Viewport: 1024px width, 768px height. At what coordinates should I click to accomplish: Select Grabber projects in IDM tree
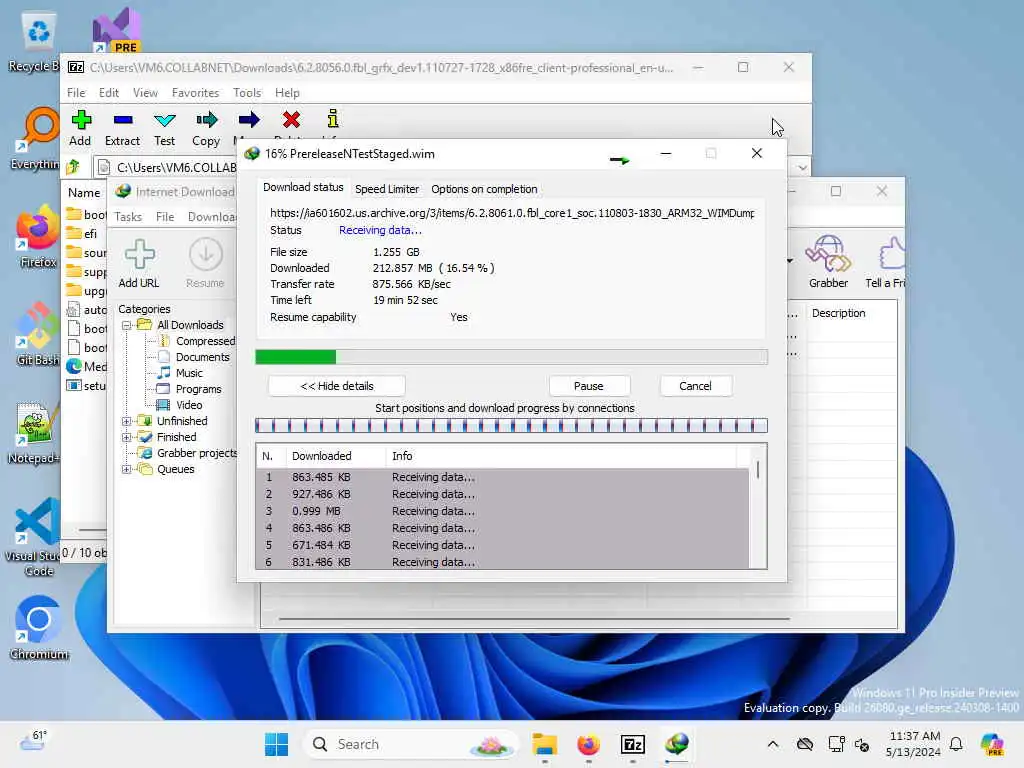(x=197, y=453)
